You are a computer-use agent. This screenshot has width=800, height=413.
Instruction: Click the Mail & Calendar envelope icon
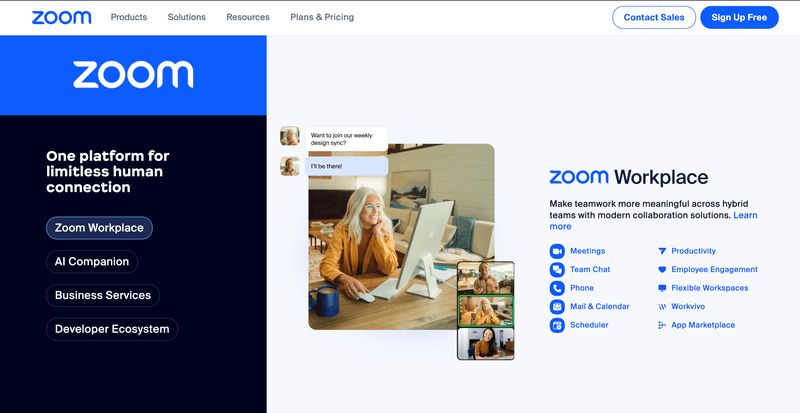click(x=557, y=306)
